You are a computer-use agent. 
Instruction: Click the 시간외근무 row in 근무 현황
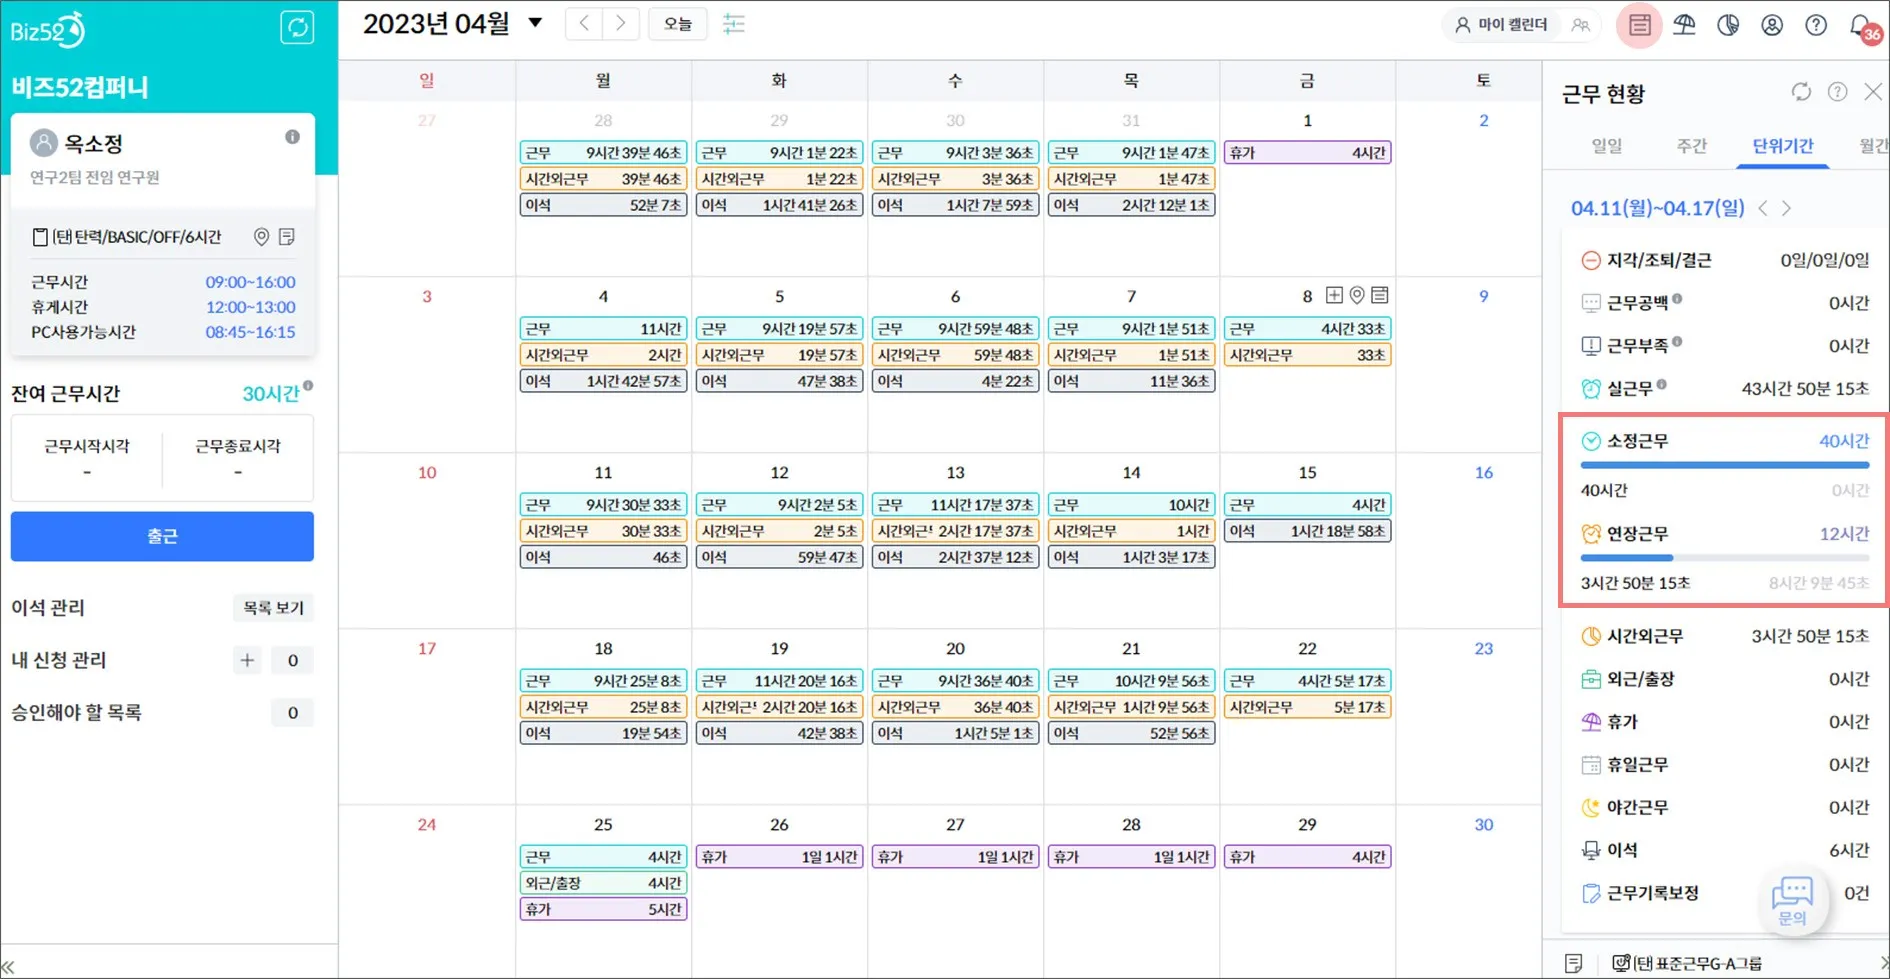1724,636
